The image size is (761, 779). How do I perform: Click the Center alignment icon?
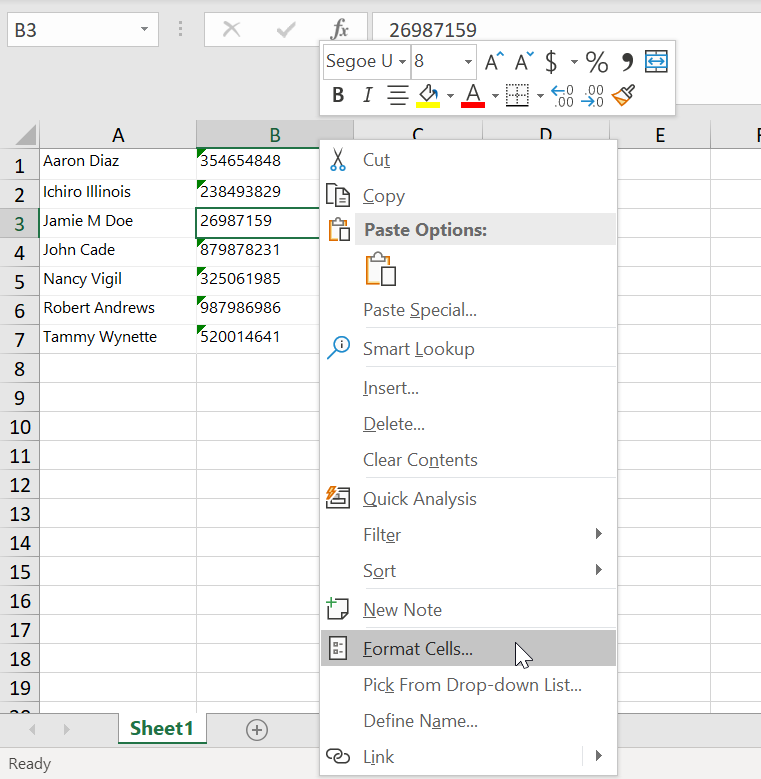397,96
